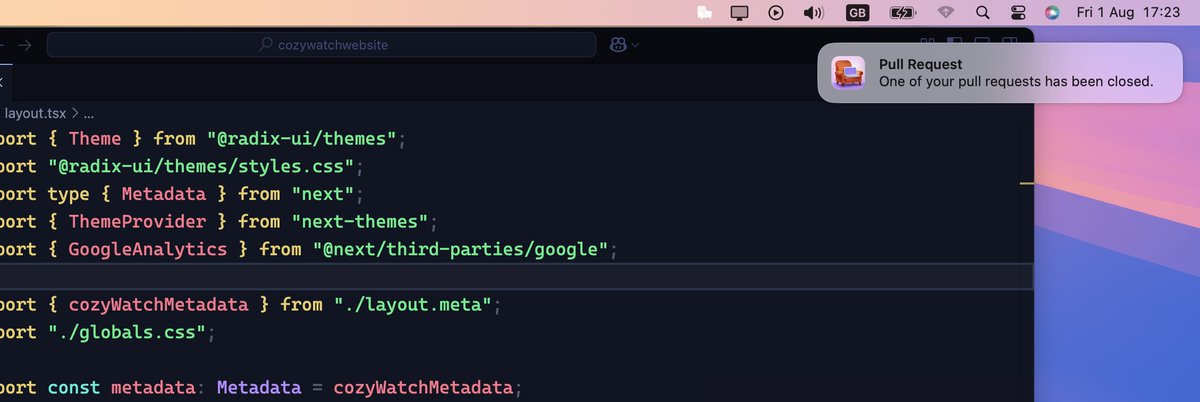Open Control Center in menu bar
The image size is (1200, 402).
pyautogui.click(x=1017, y=13)
